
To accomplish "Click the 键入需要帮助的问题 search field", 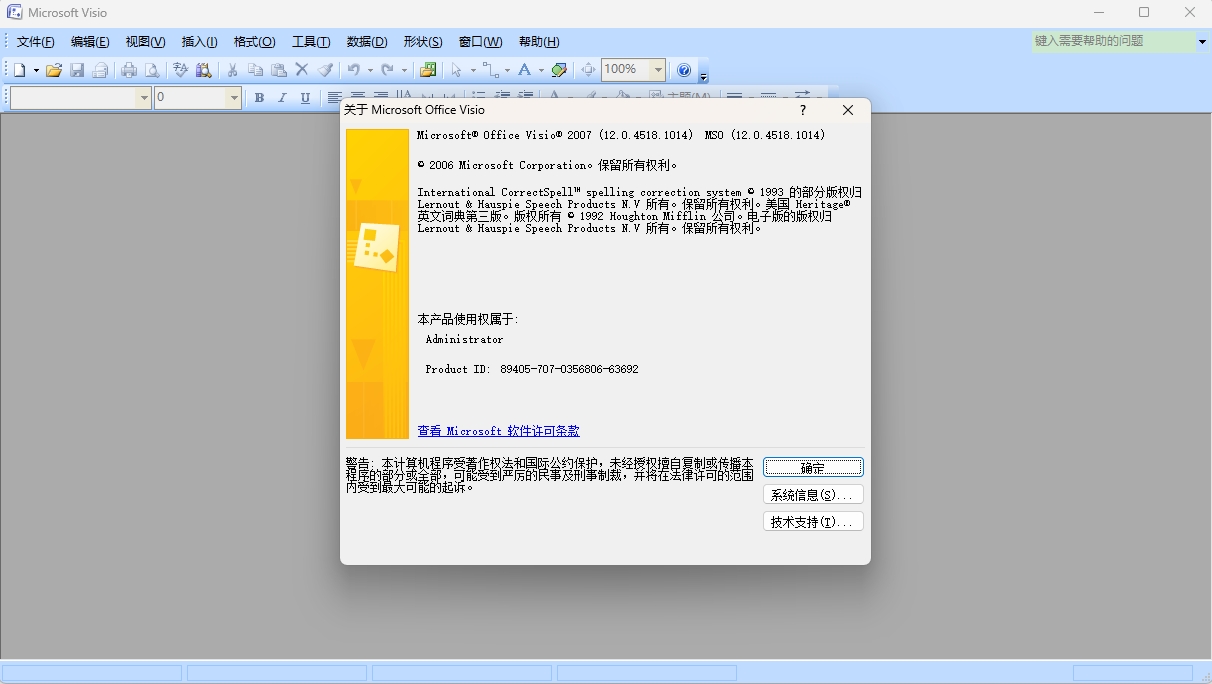I will pyautogui.click(x=1114, y=41).
